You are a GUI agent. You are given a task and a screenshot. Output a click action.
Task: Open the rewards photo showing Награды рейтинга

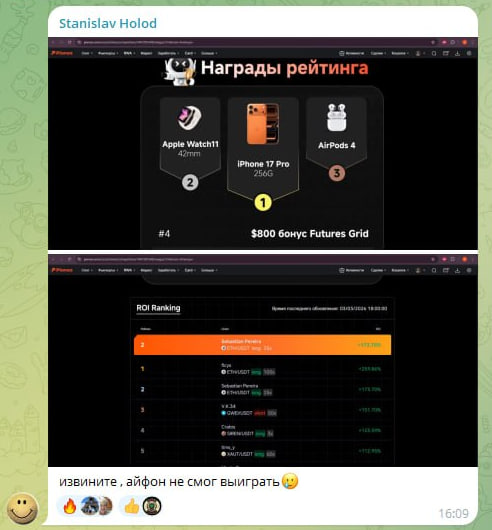(263, 144)
